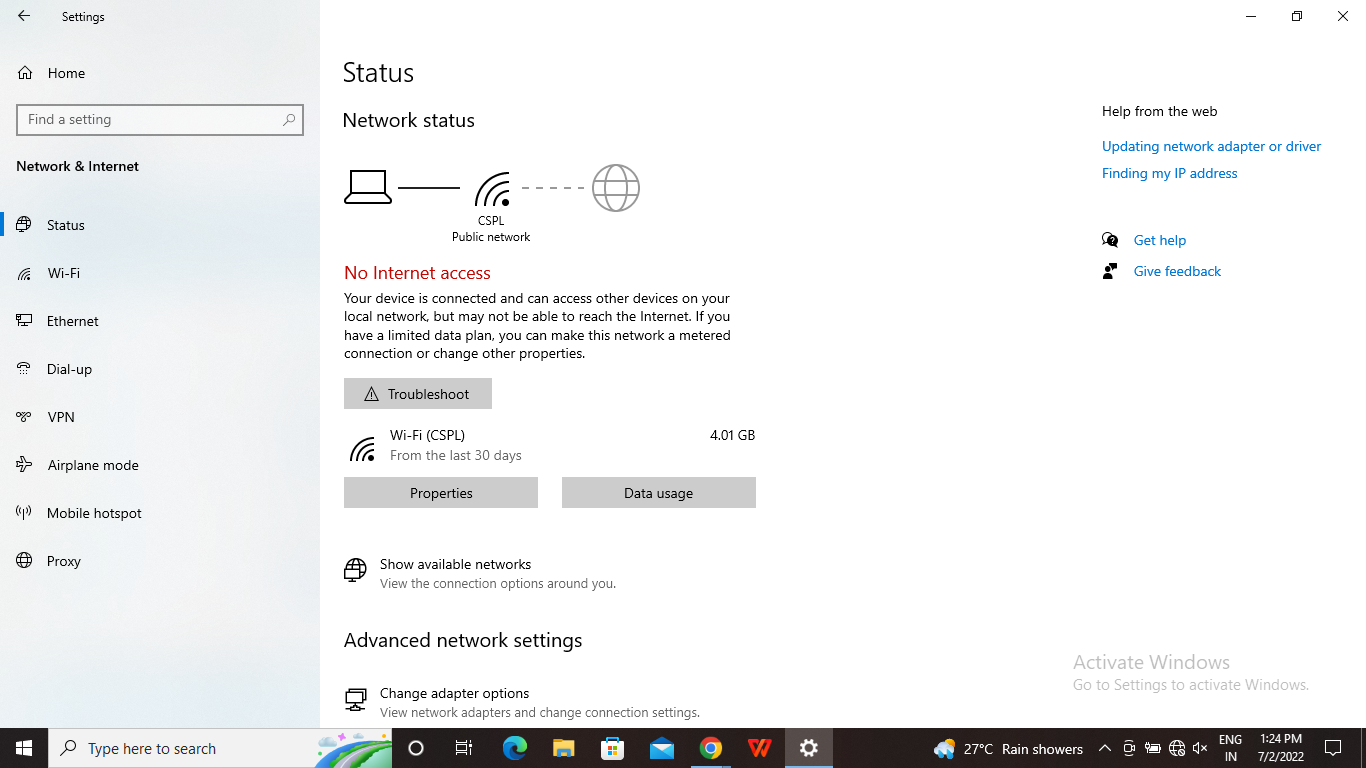
Task: Show available networks
Action: pos(455,564)
